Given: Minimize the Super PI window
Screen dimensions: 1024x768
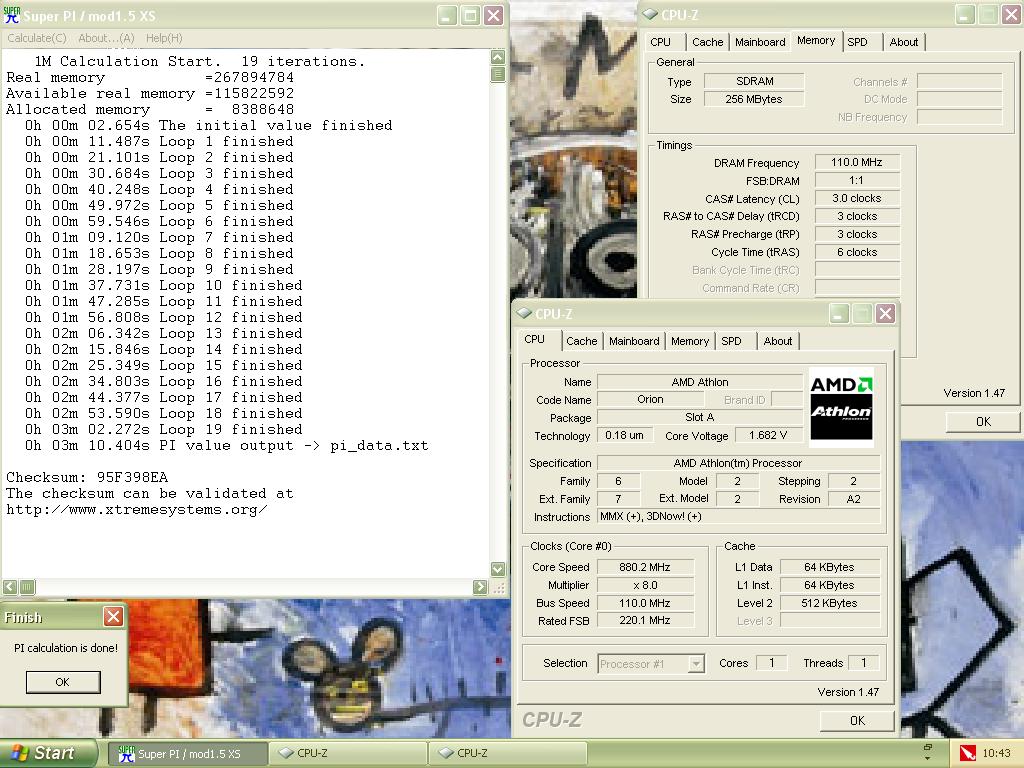Looking at the screenshot, I should [x=447, y=15].
